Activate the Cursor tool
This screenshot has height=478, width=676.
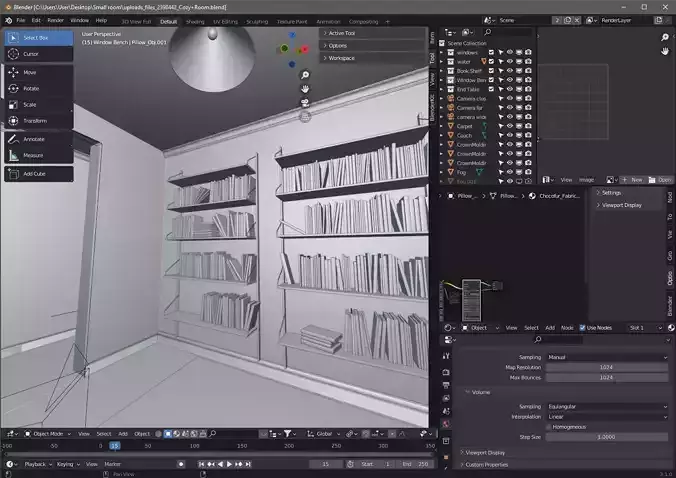pos(39,54)
